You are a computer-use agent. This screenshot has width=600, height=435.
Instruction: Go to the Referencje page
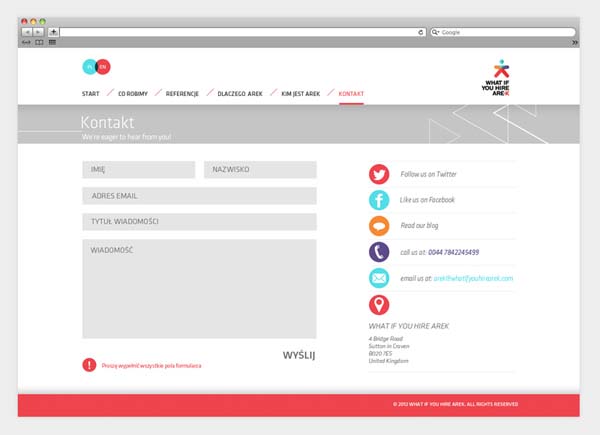pos(182,93)
